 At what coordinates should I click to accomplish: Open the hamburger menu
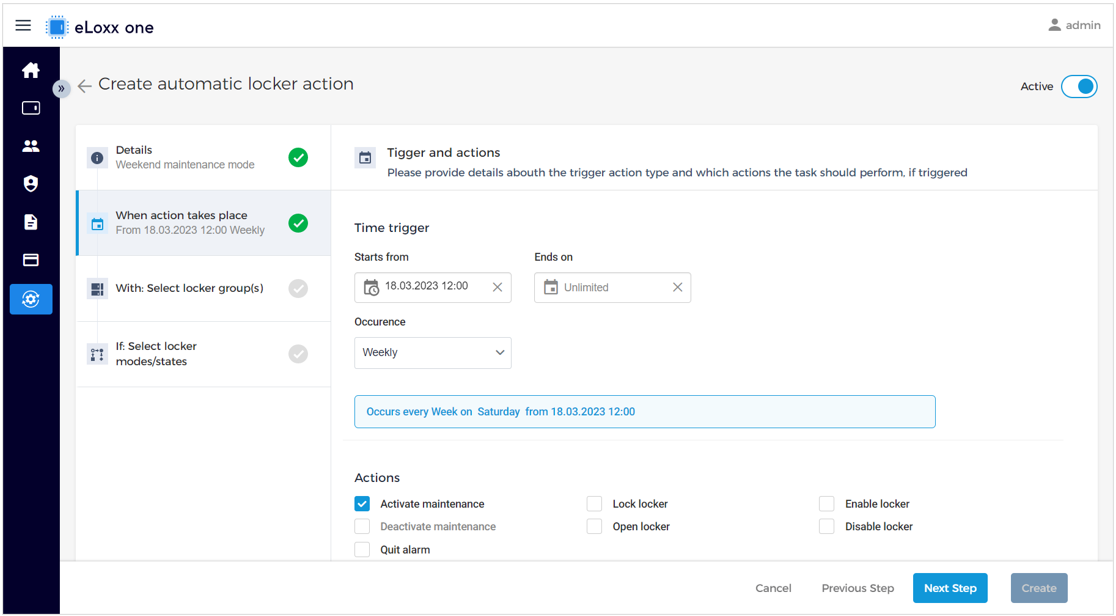tap(23, 26)
